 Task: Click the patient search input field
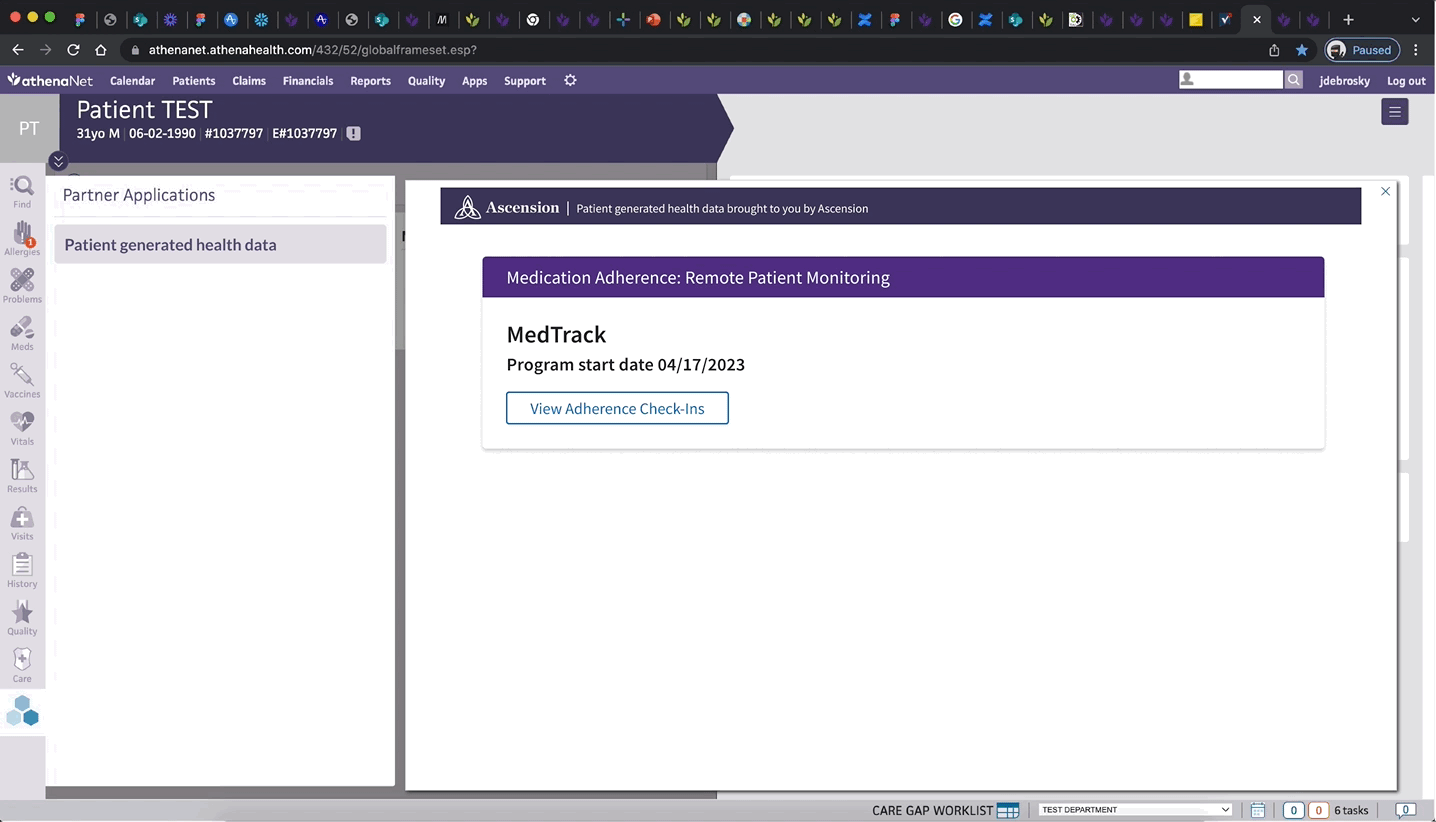1230,79
